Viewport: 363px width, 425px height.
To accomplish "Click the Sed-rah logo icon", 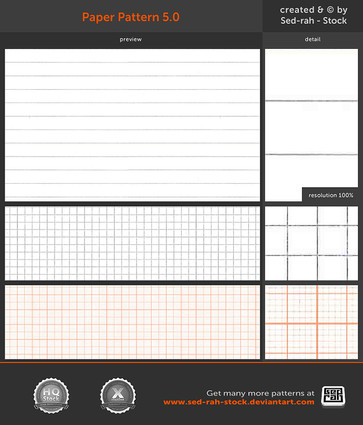I will coord(333,397).
